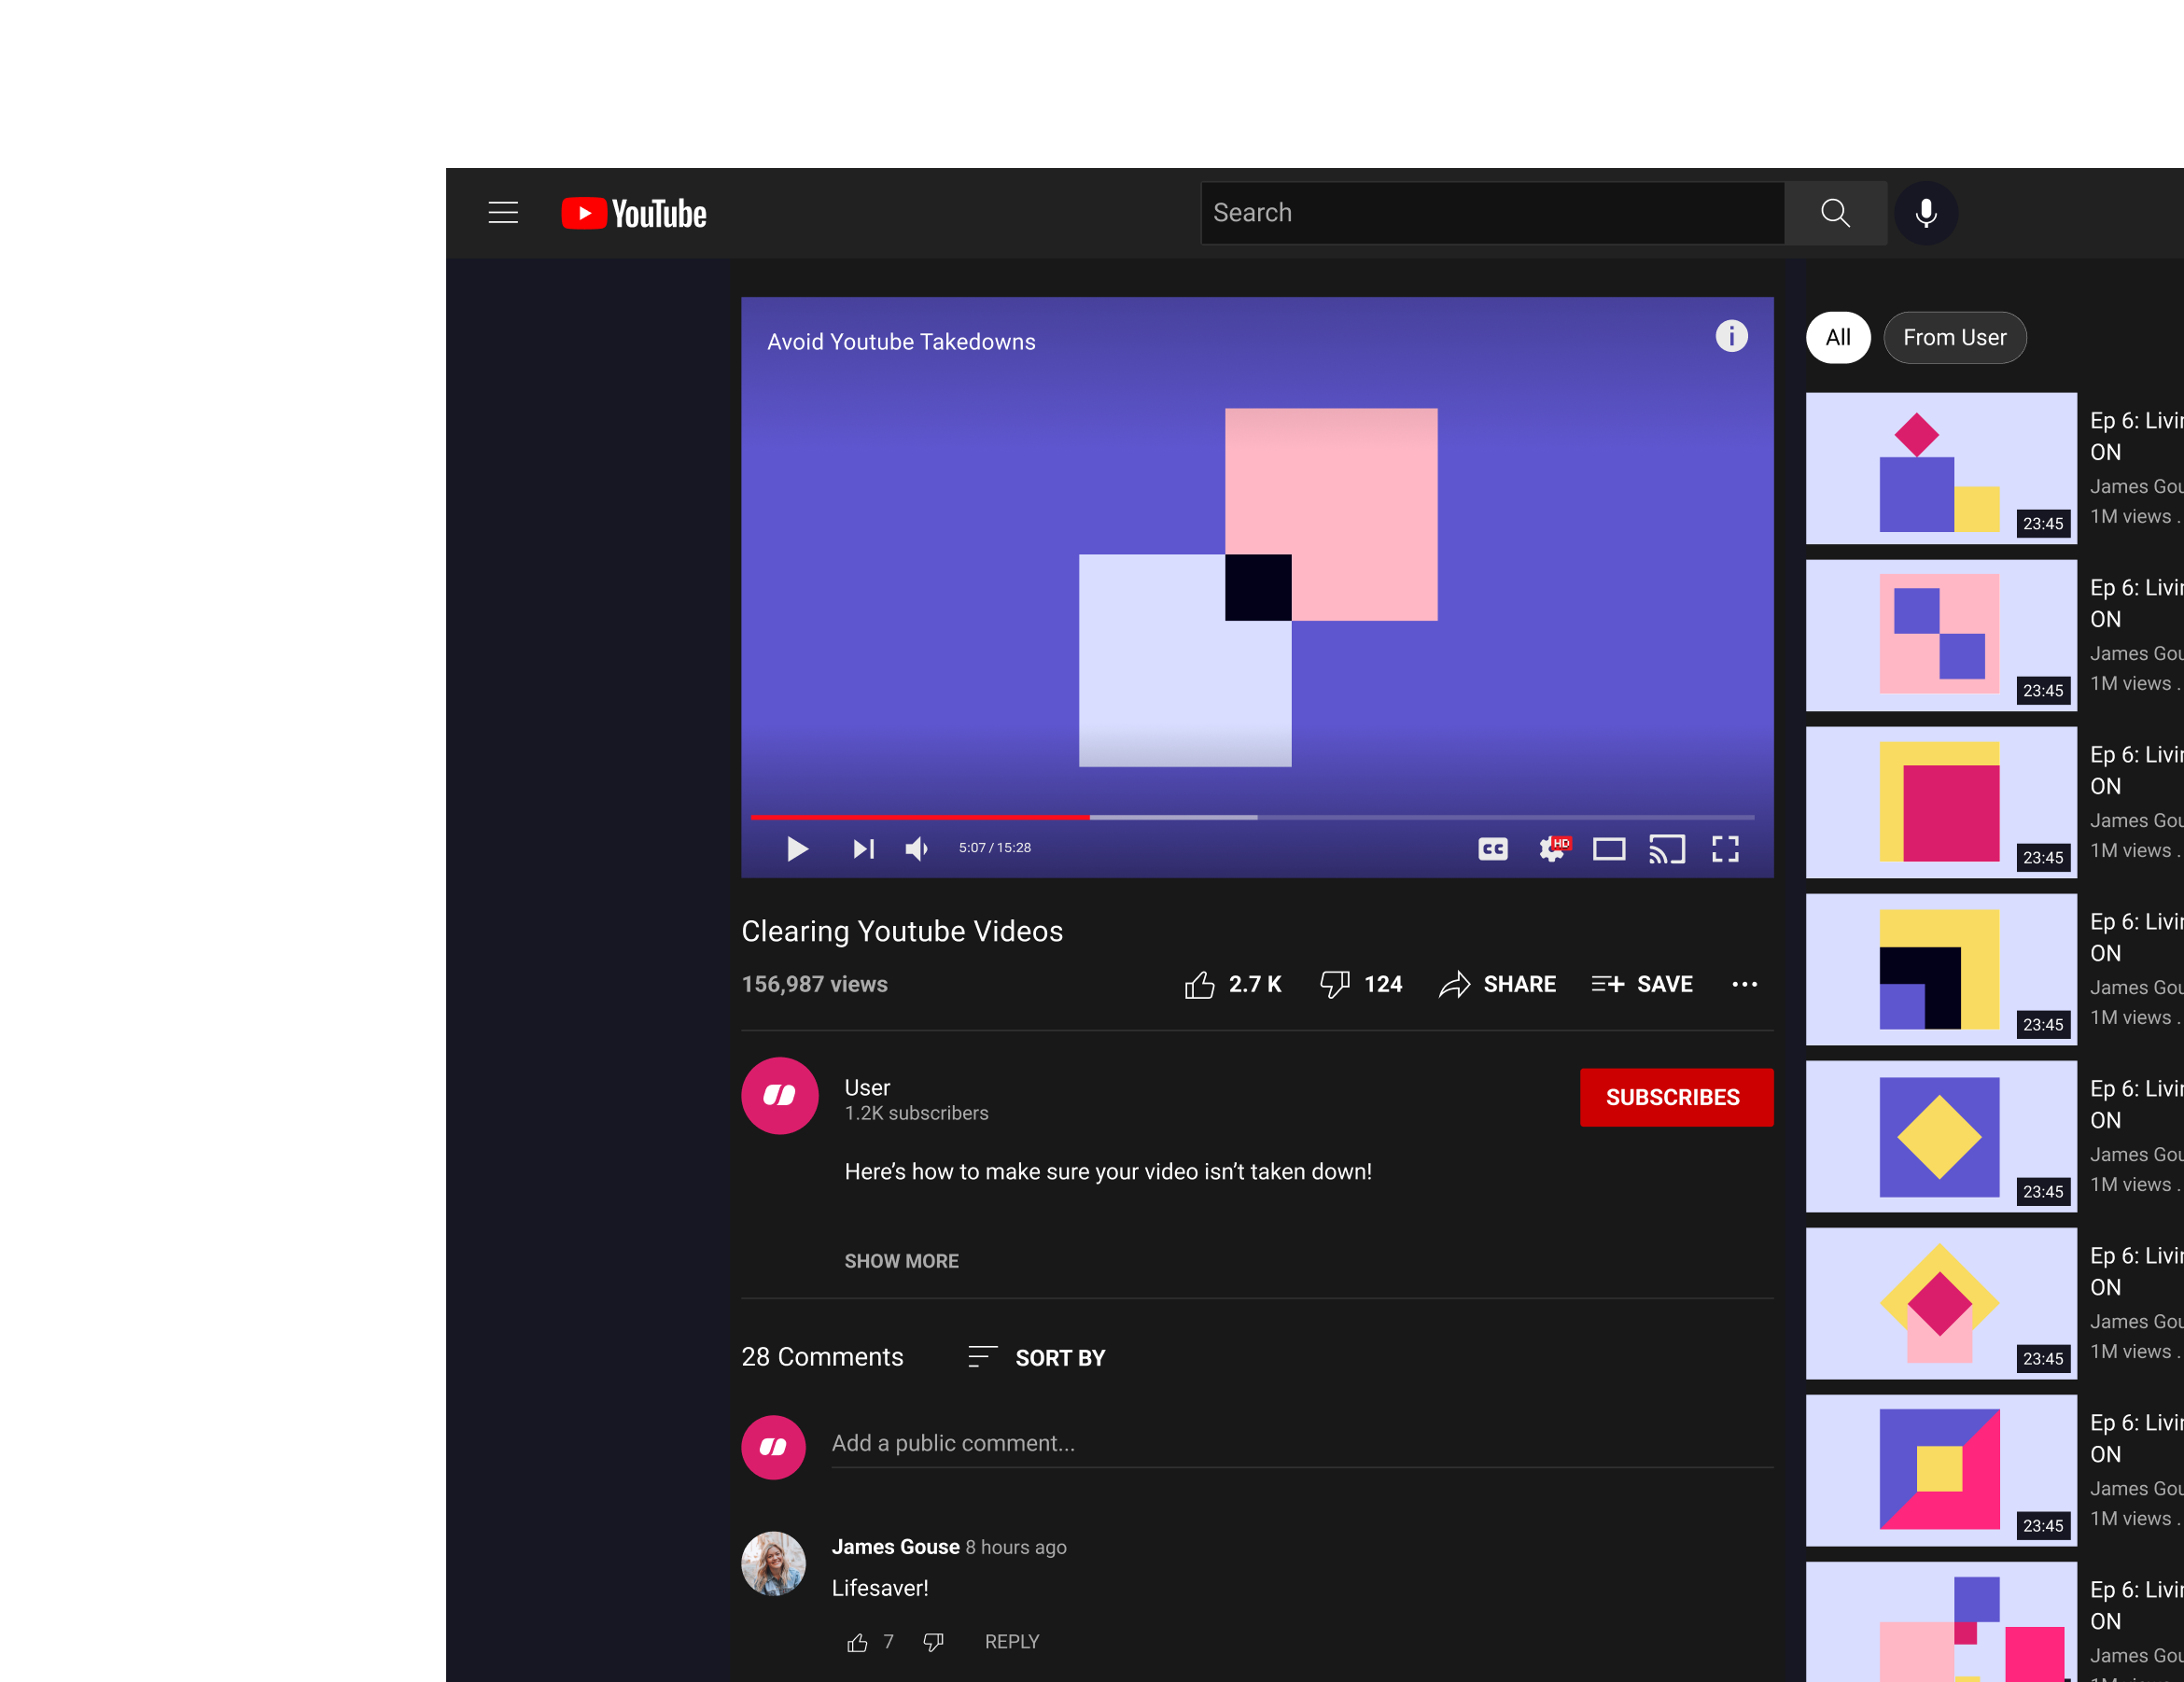
Task: Open the SORT BY comments dropdown
Action: [x=1037, y=1357]
